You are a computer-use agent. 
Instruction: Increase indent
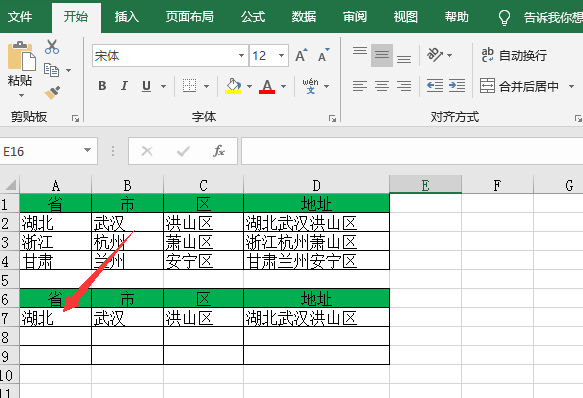[457, 86]
